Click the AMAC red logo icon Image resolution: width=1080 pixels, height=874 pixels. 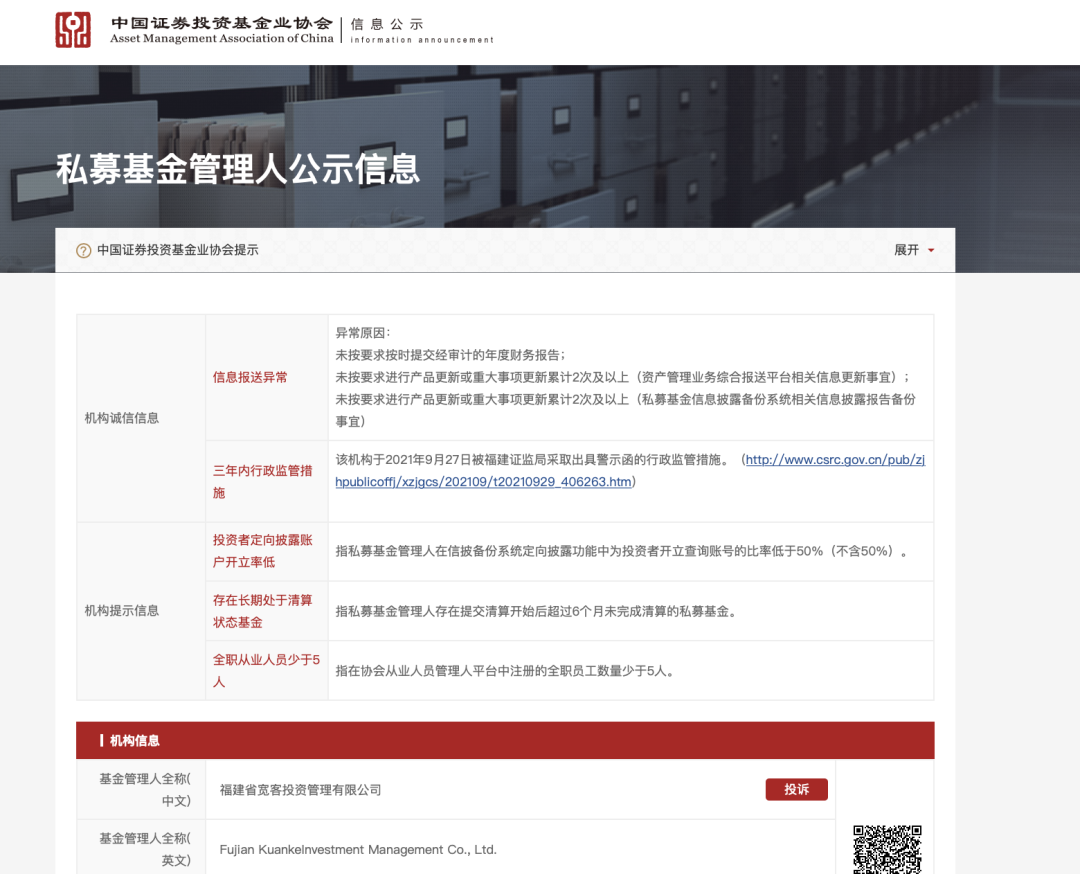coord(73,30)
